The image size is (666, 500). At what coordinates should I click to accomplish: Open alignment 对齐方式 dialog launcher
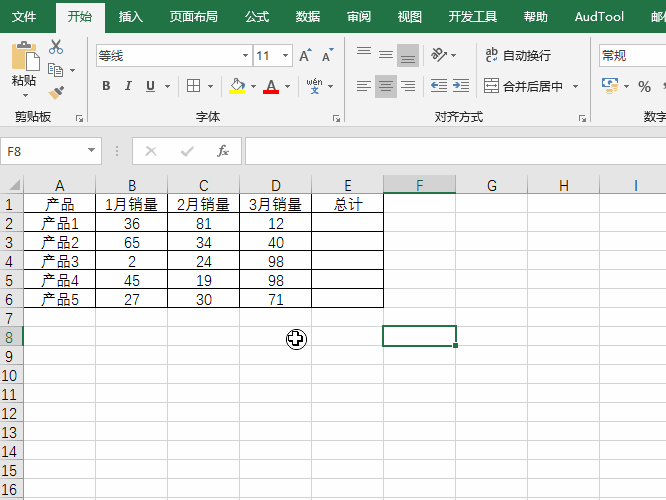tap(582, 119)
